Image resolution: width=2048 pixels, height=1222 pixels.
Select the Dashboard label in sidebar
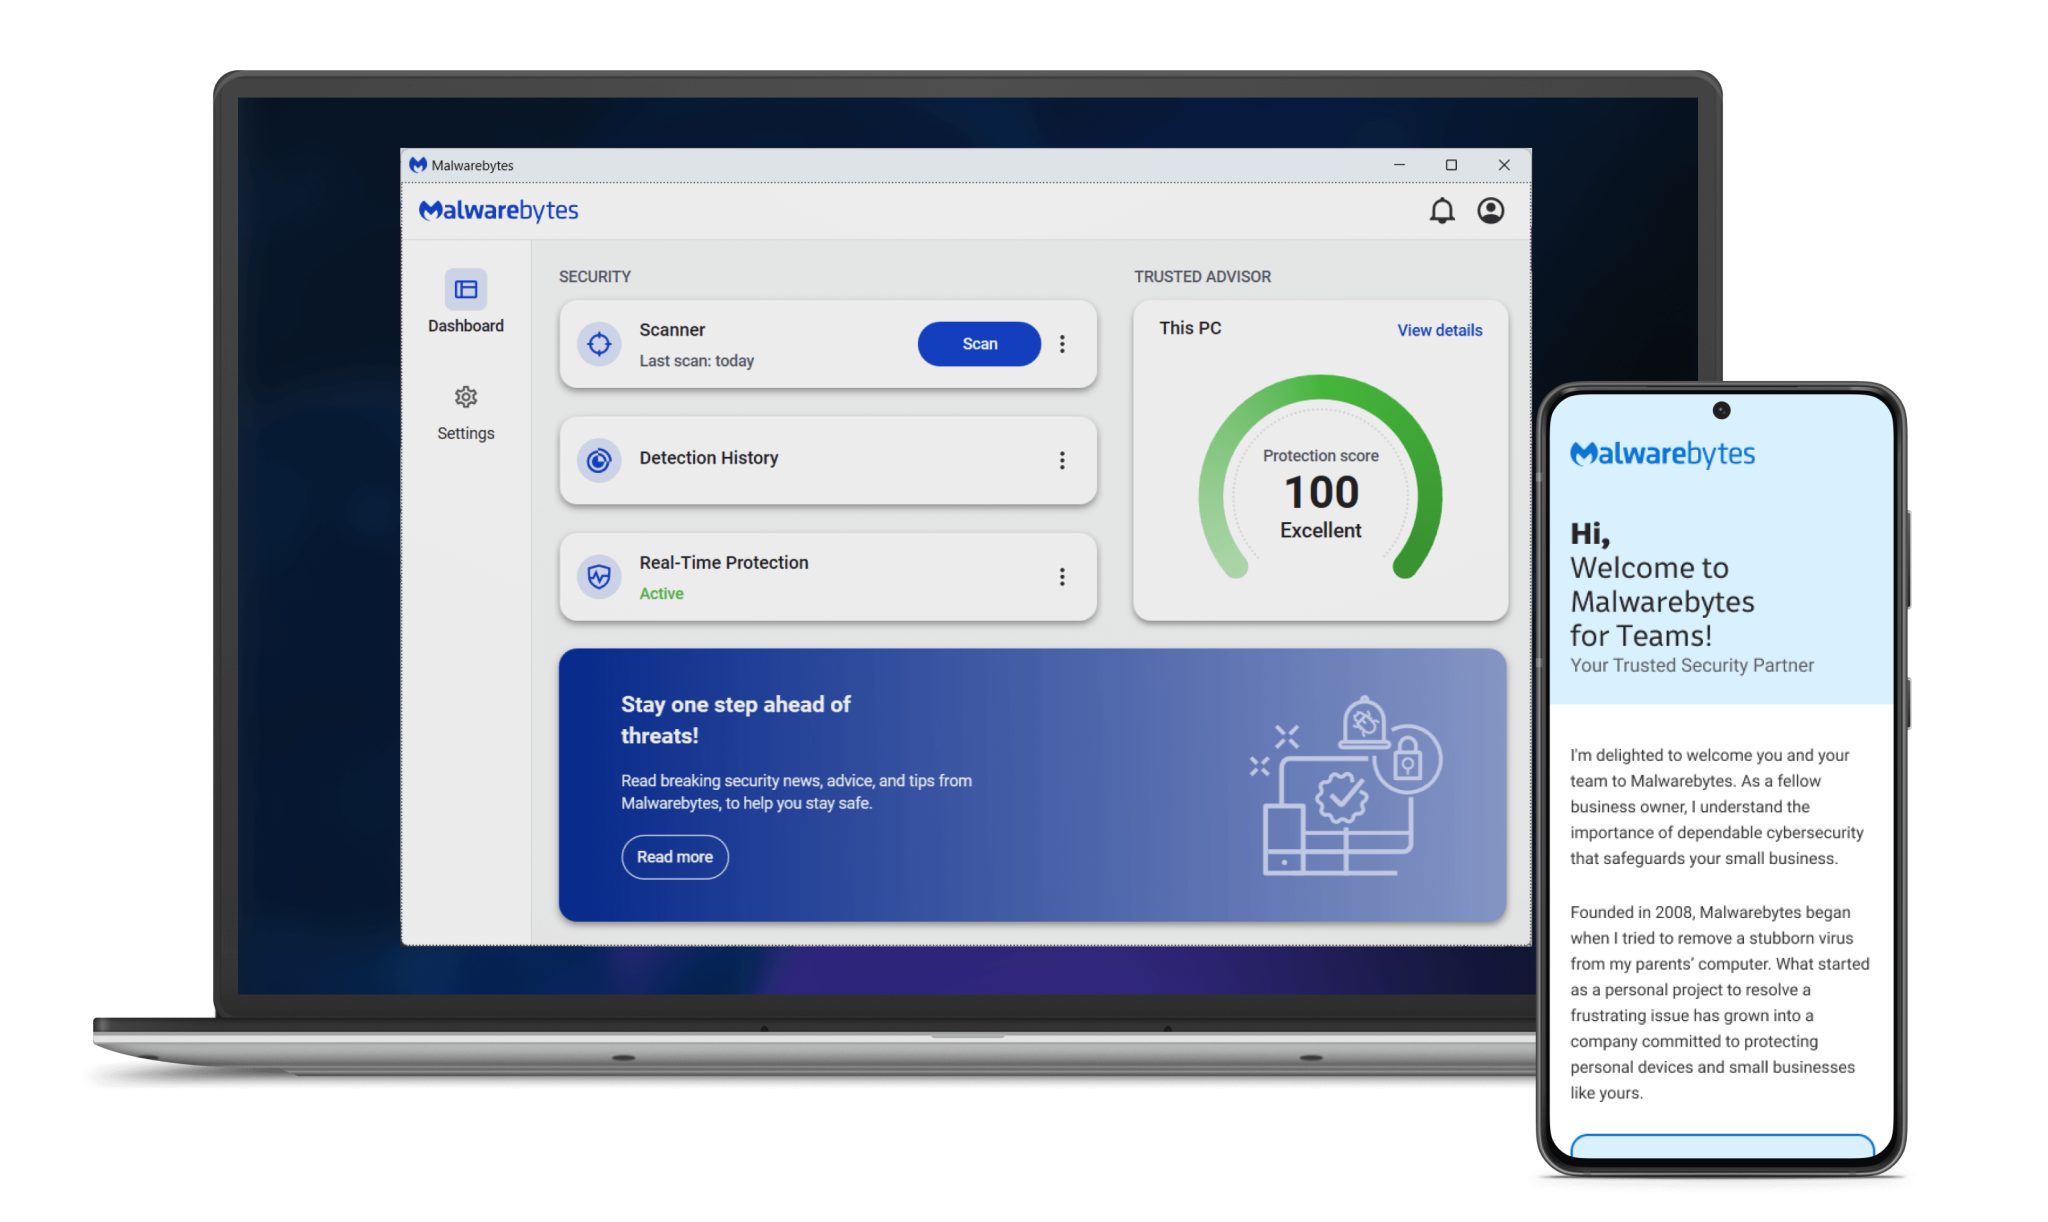click(x=466, y=326)
